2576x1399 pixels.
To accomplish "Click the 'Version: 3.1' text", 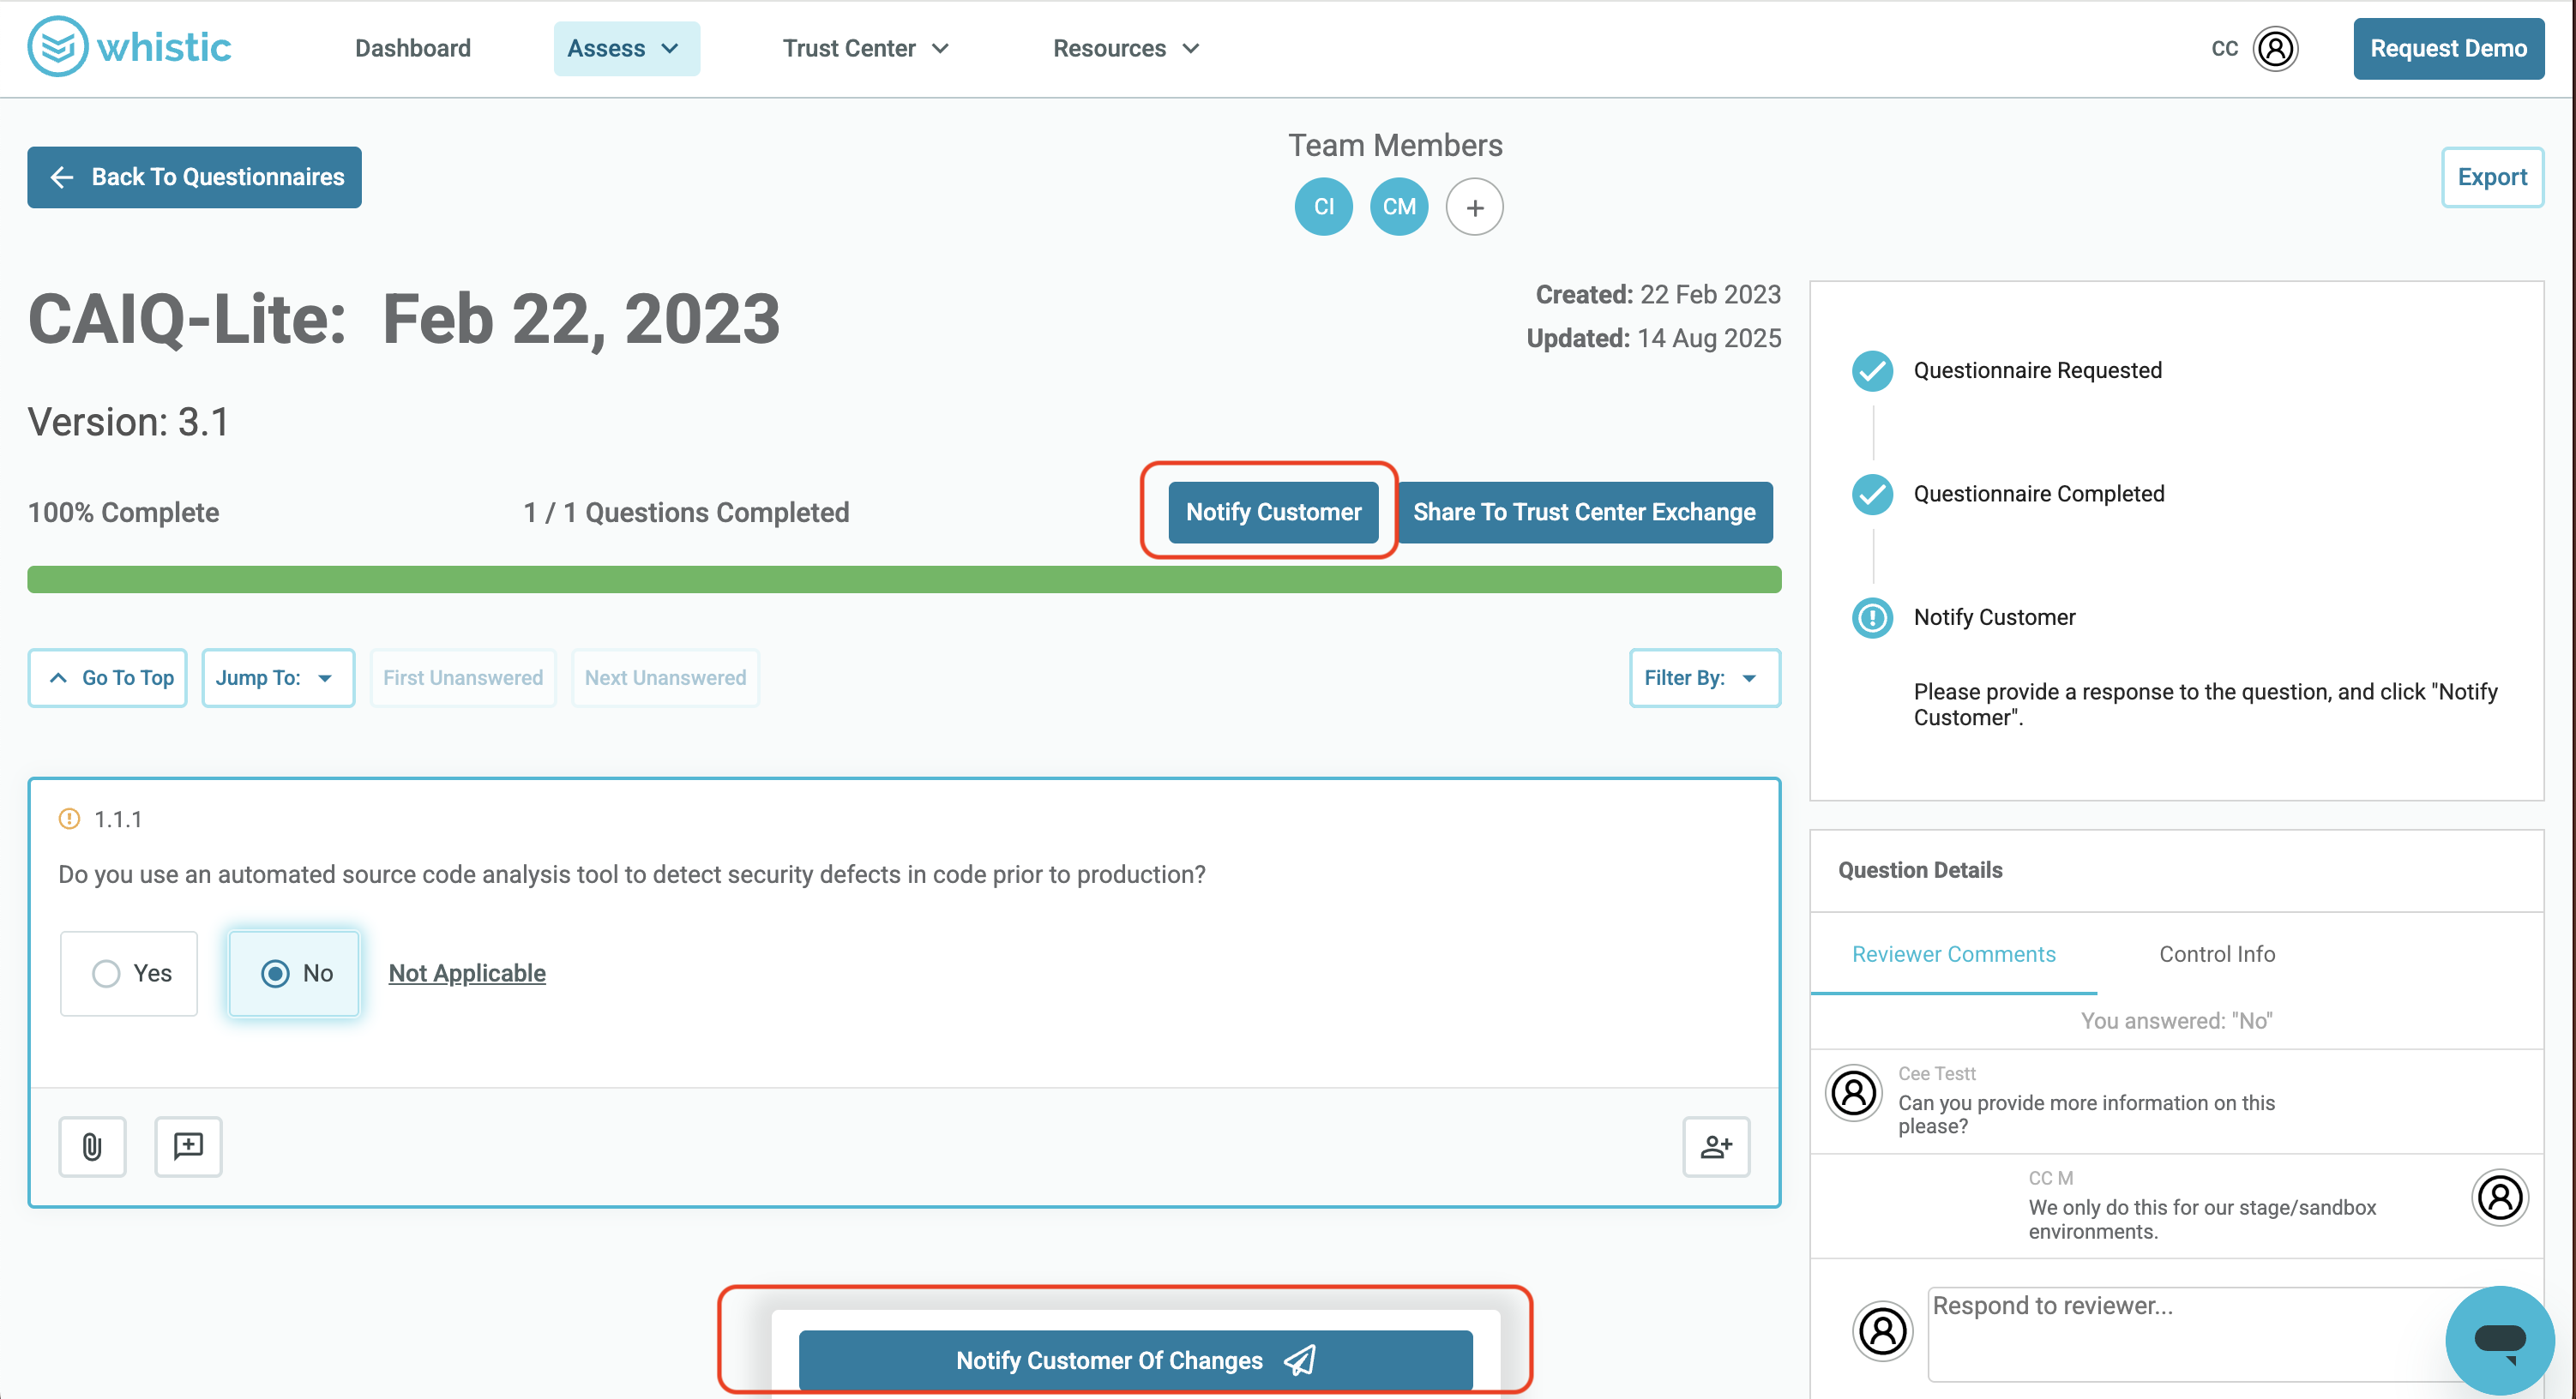I will click(128, 422).
